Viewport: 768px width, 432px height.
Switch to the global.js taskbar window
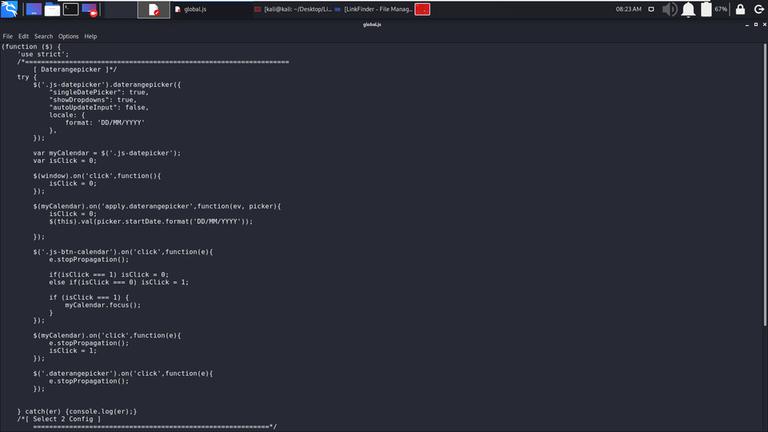191,9
